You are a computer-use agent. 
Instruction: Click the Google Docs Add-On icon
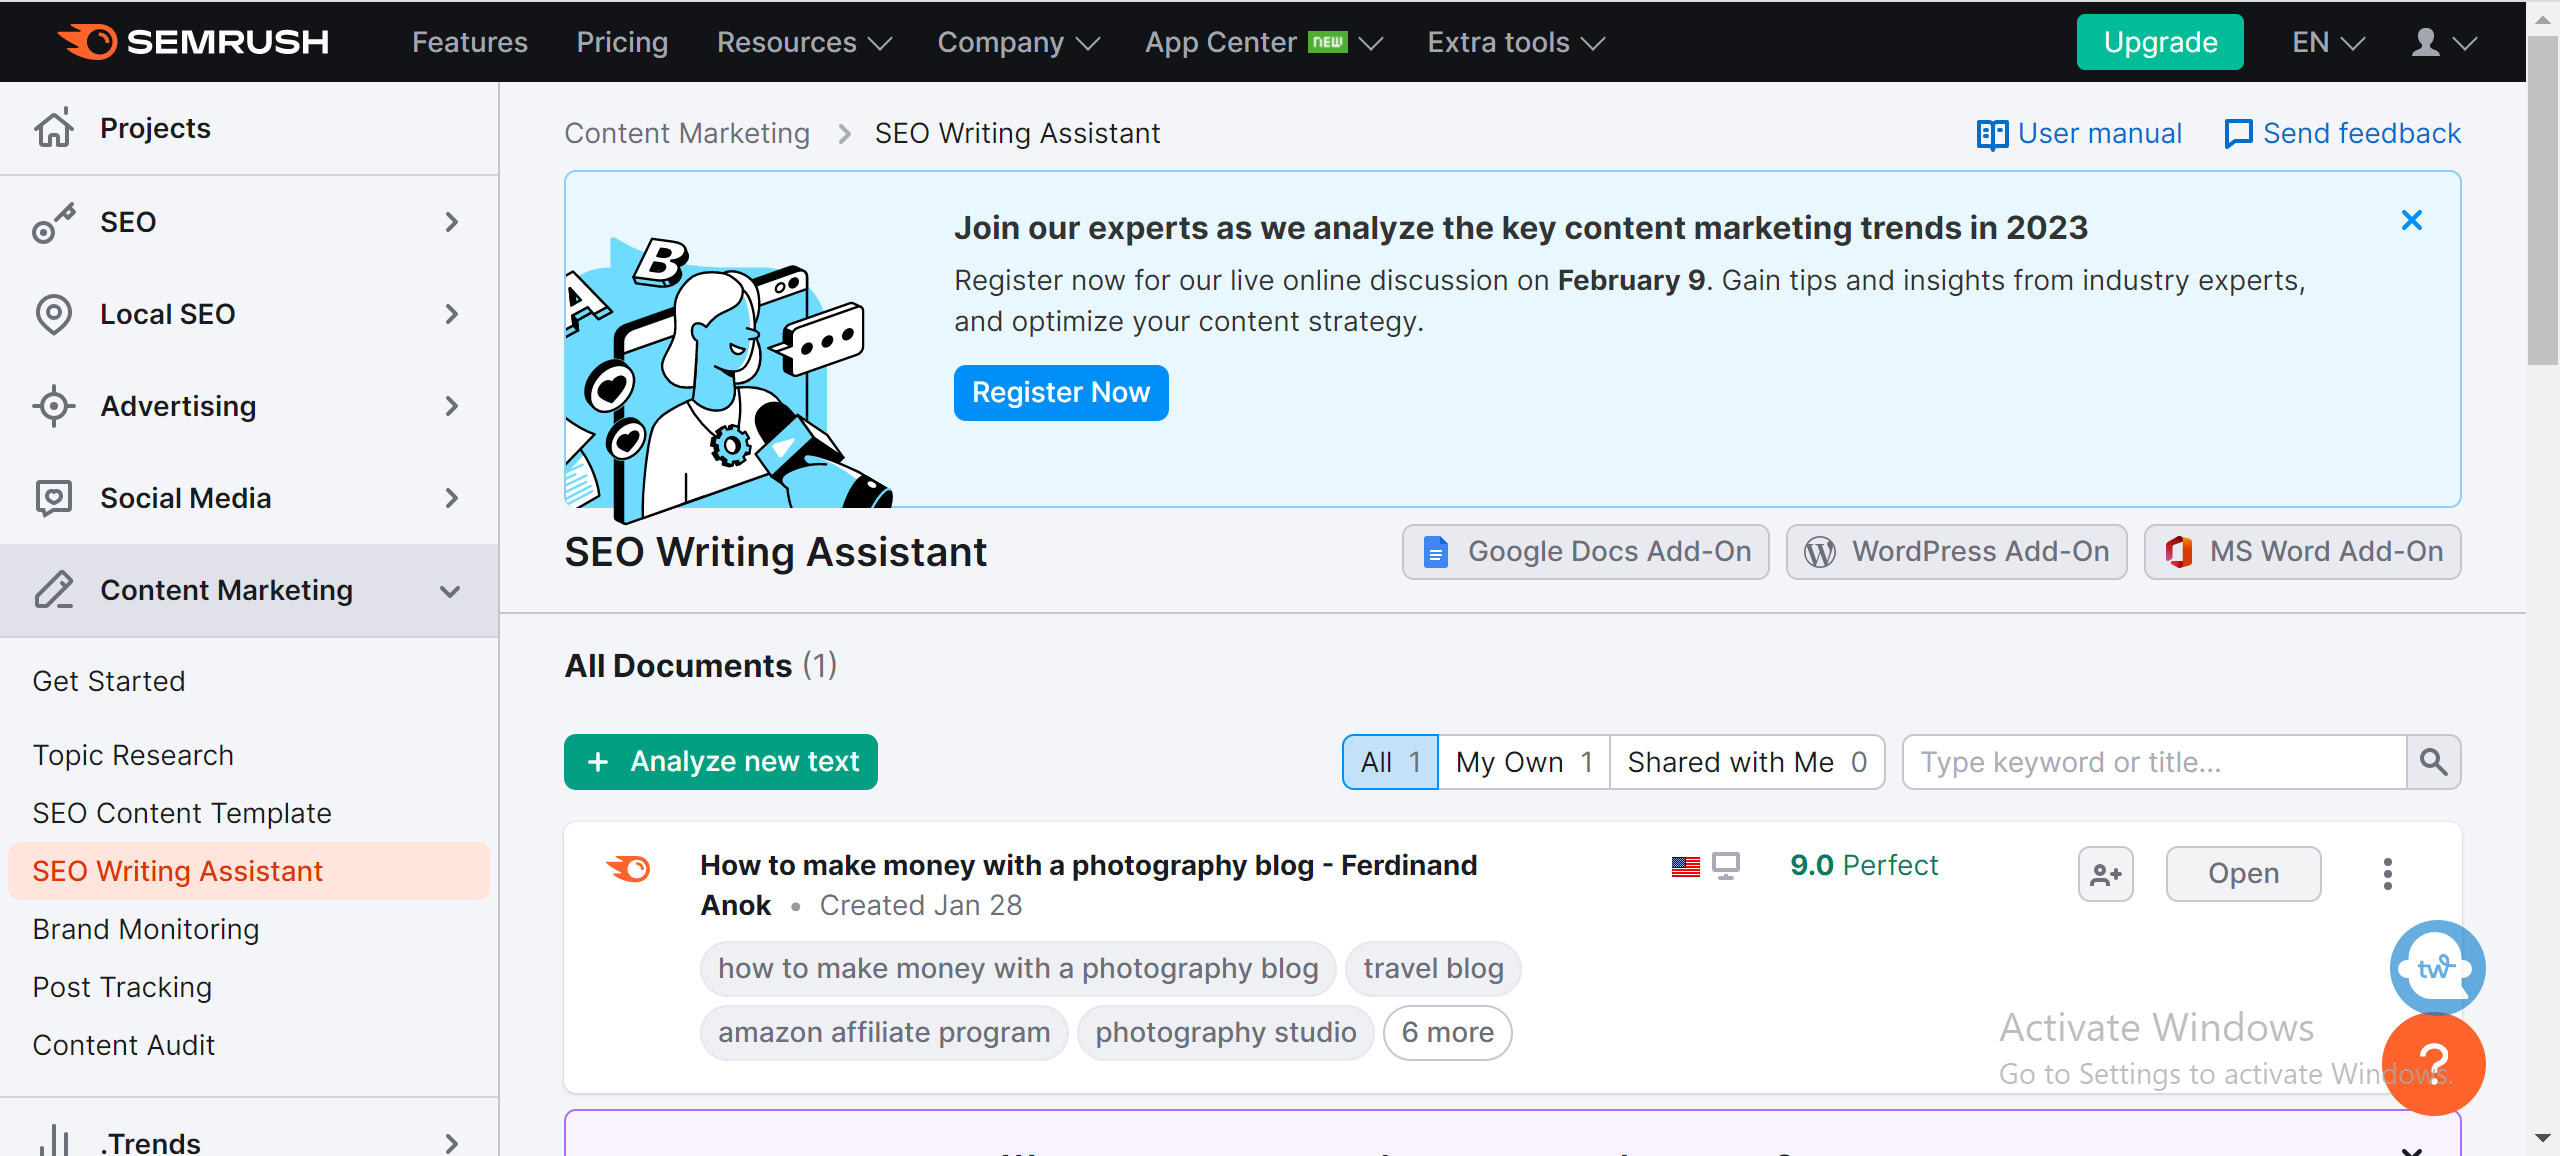[1435, 552]
